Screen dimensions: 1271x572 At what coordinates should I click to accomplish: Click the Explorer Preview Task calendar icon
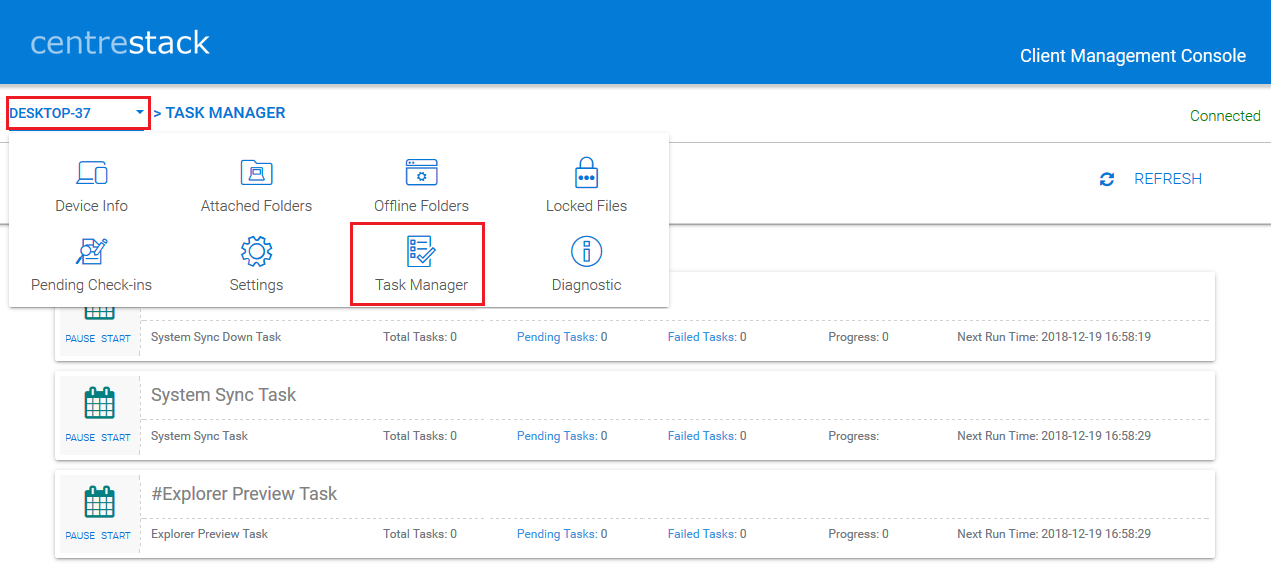(x=99, y=502)
